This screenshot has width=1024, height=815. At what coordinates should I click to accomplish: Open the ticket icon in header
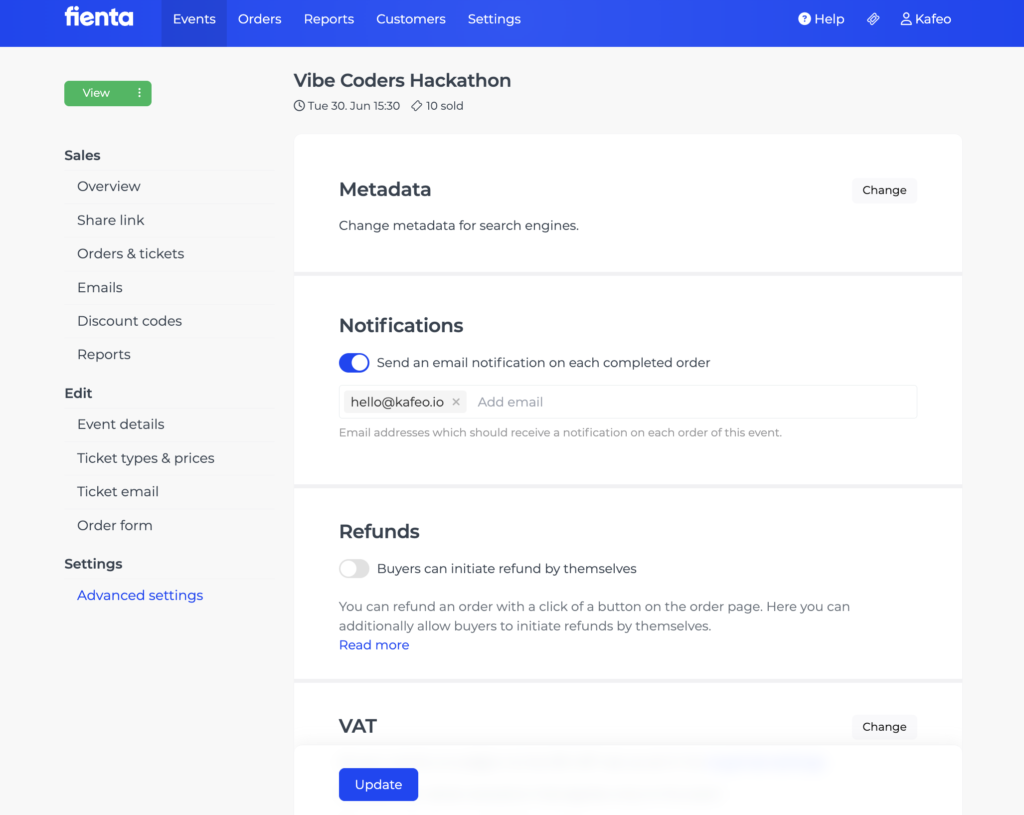tap(872, 19)
